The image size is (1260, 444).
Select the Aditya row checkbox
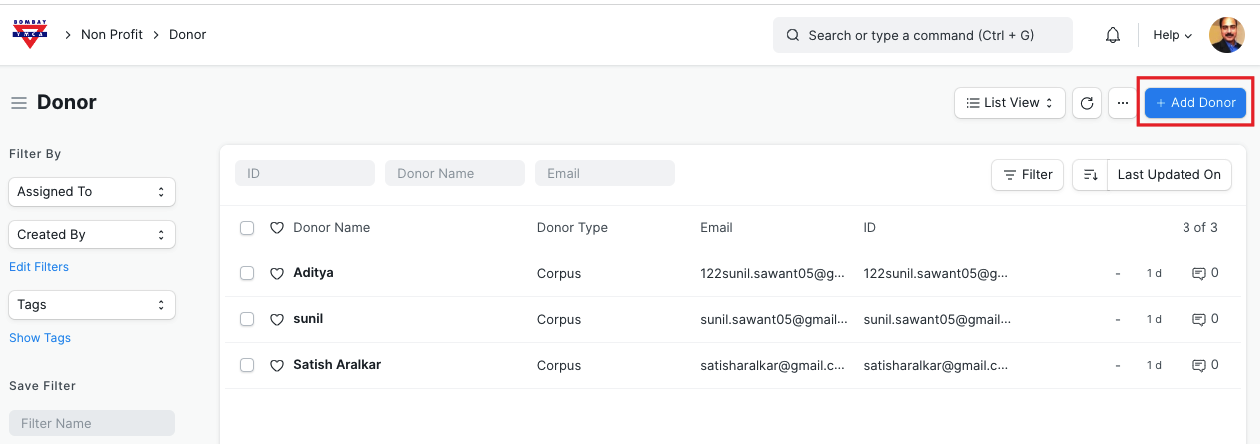click(247, 274)
